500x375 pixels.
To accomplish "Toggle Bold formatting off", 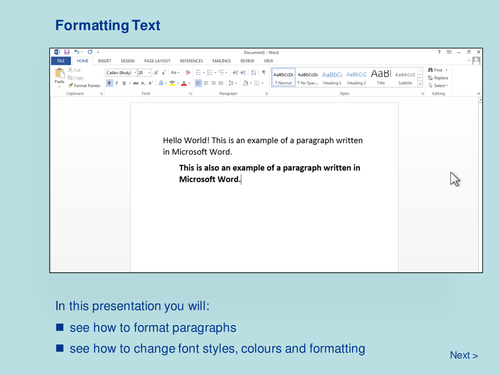I will point(109,83).
